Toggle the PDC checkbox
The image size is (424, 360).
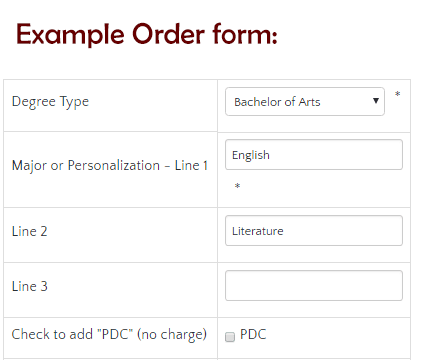click(x=230, y=337)
